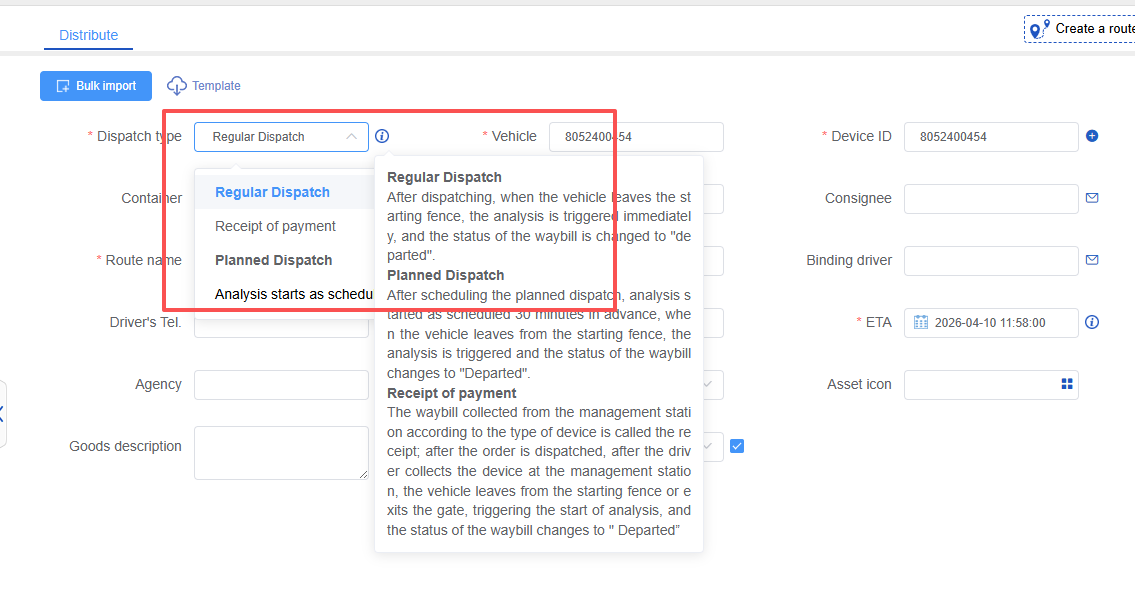Collapse the Dispatch type dropdown
Screen dimensions: 1135x595
pos(351,137)
